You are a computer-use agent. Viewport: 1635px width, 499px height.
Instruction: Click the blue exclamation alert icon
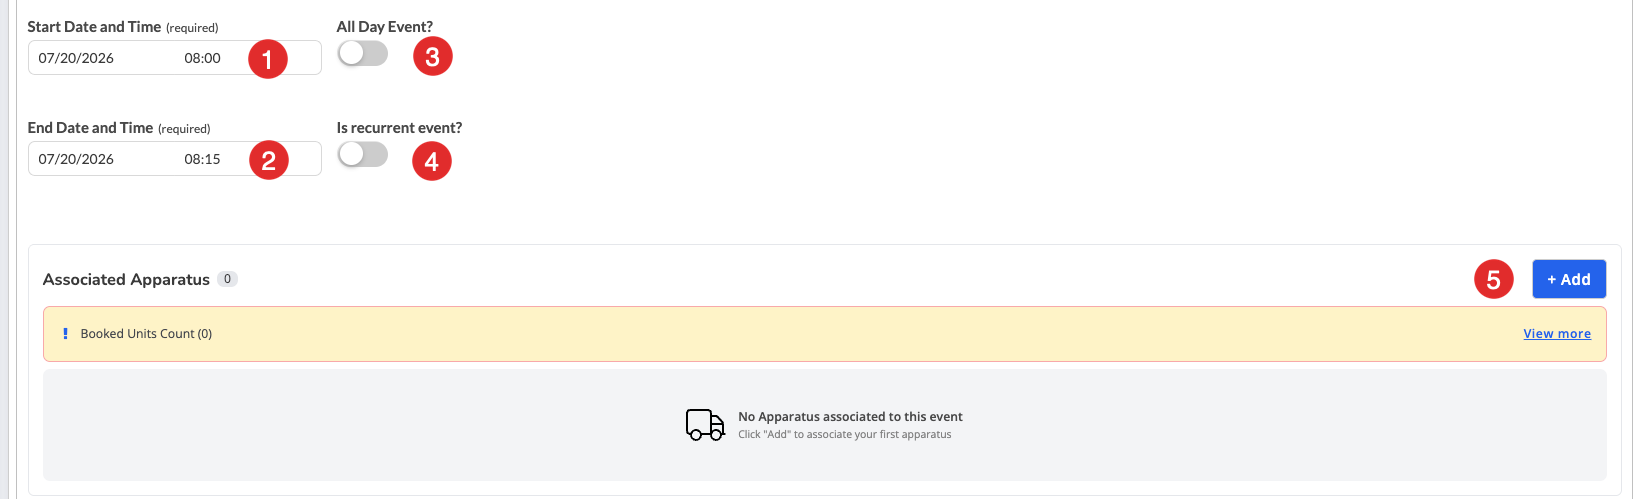65,334
